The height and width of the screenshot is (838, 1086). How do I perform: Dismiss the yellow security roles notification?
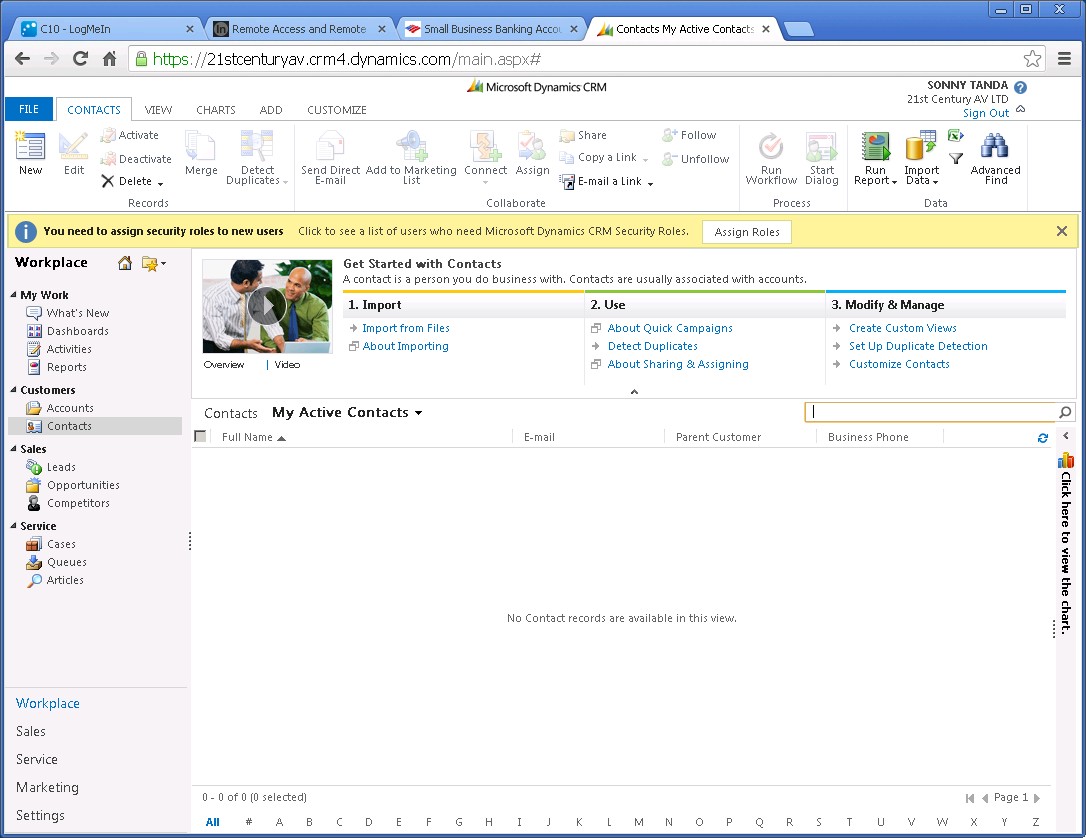[x=1061, y=231]
